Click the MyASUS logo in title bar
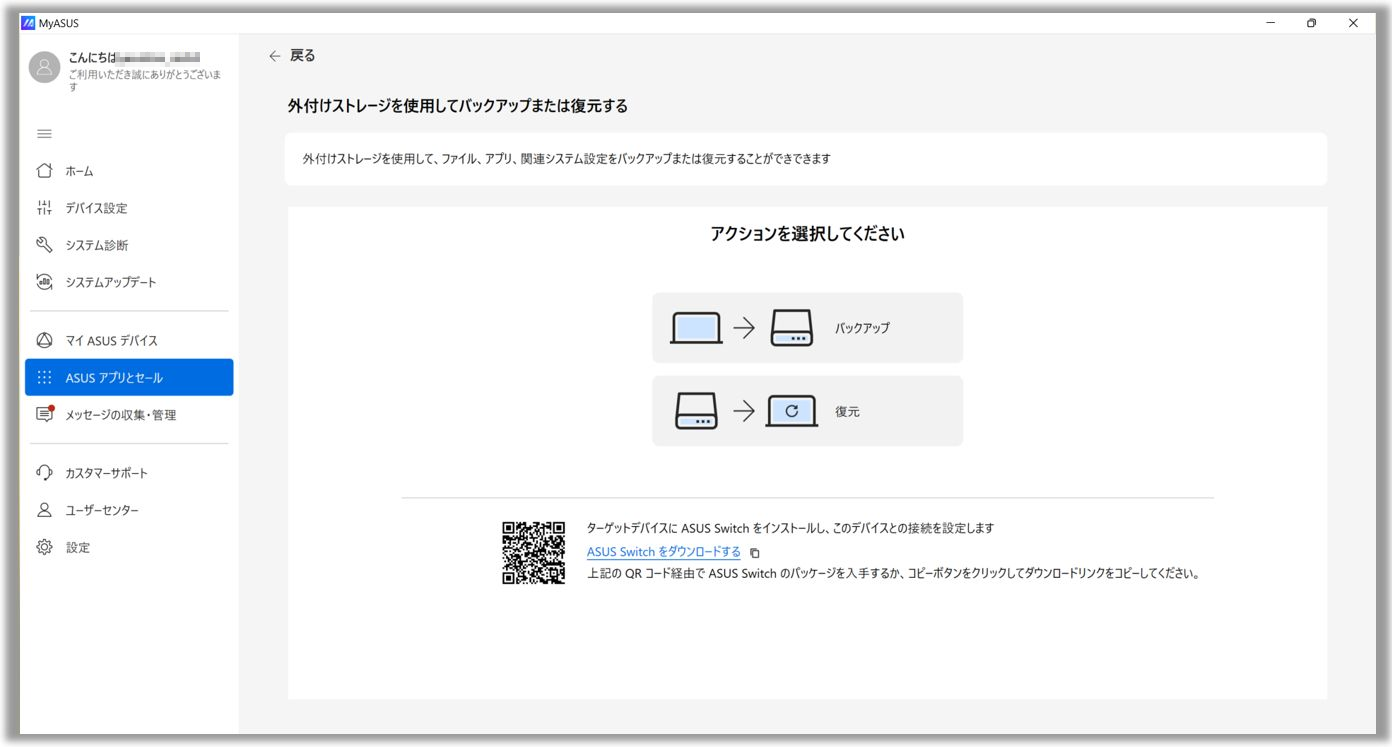 28,23
